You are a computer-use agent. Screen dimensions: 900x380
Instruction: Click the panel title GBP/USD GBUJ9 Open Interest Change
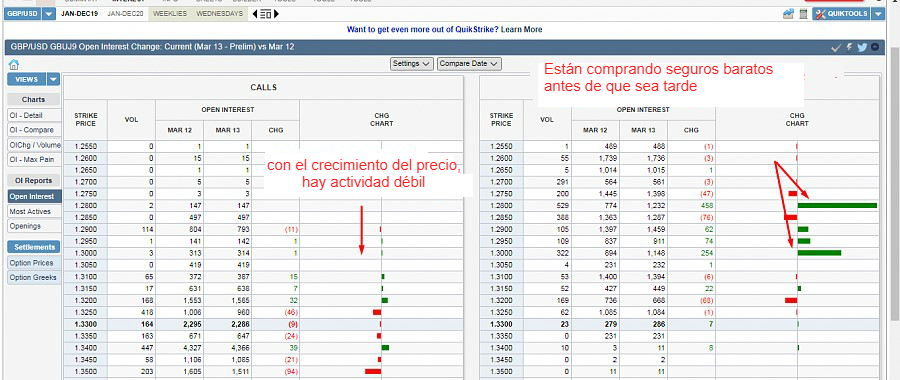point(153,47)
